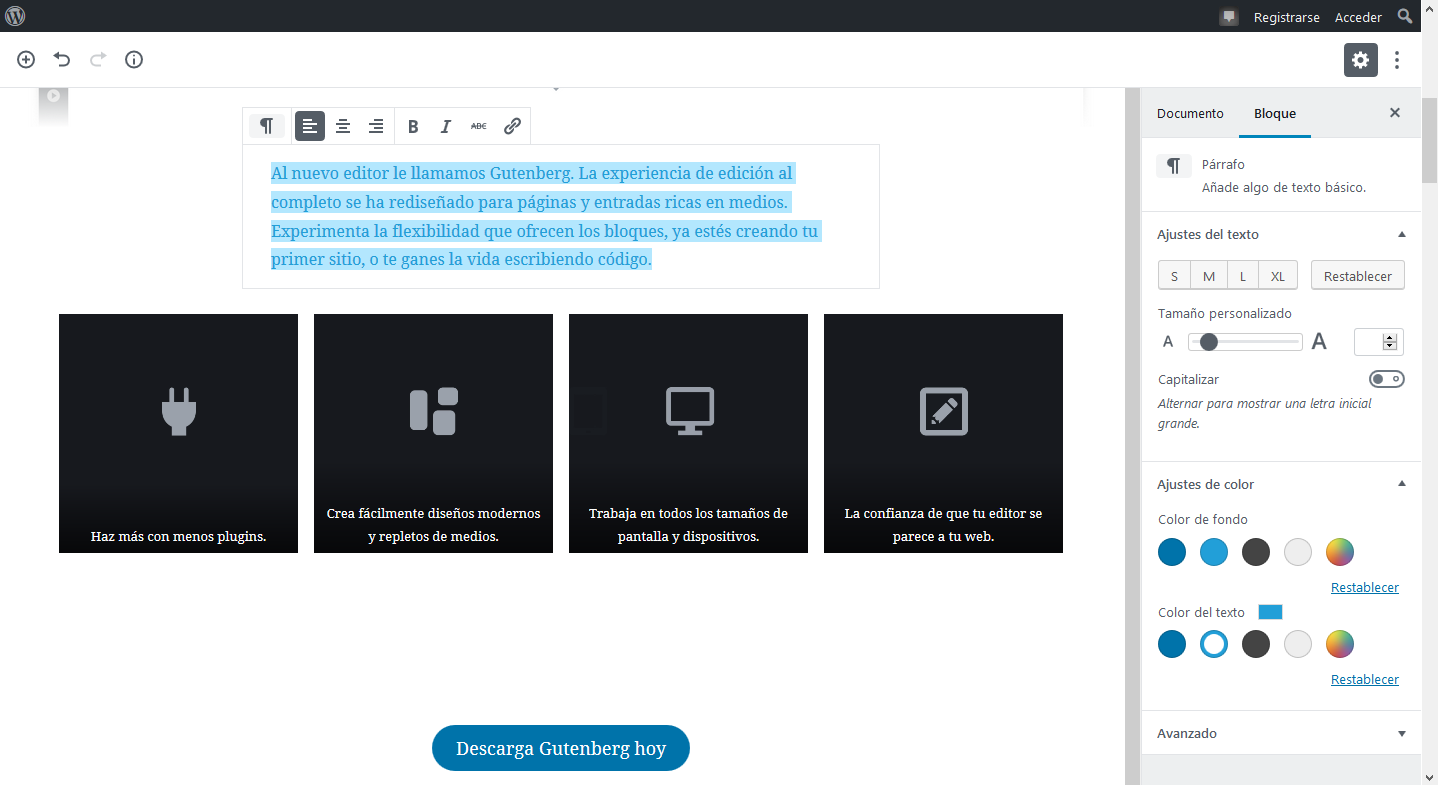
Task: Reset text color via Restablecer link
Action: (x=1365, y=680)
